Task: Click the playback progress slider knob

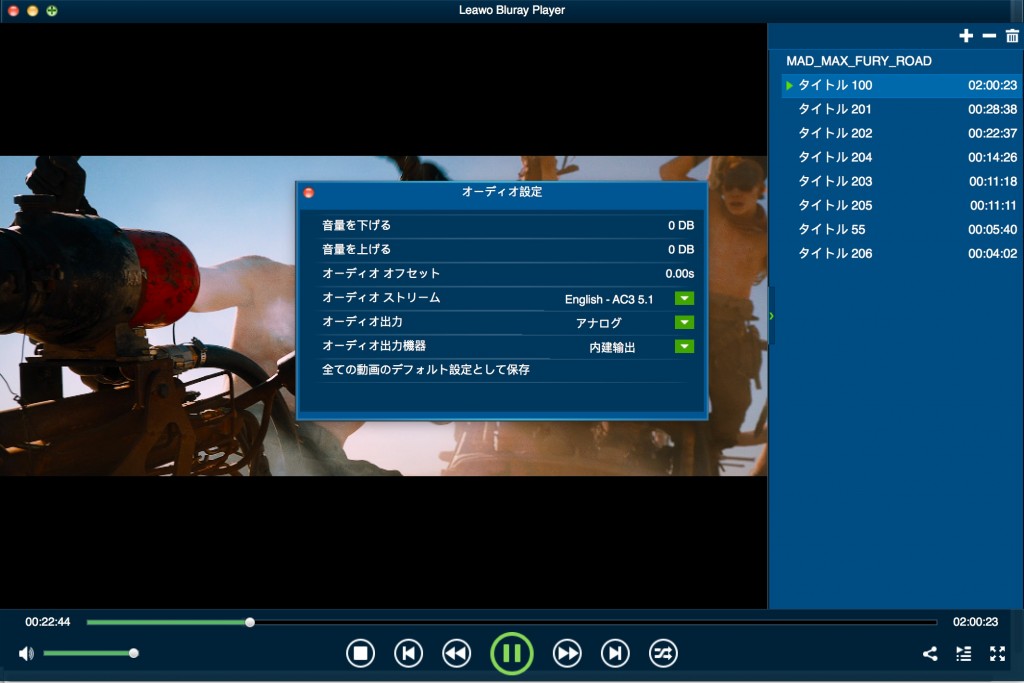Action: [249, 622]
